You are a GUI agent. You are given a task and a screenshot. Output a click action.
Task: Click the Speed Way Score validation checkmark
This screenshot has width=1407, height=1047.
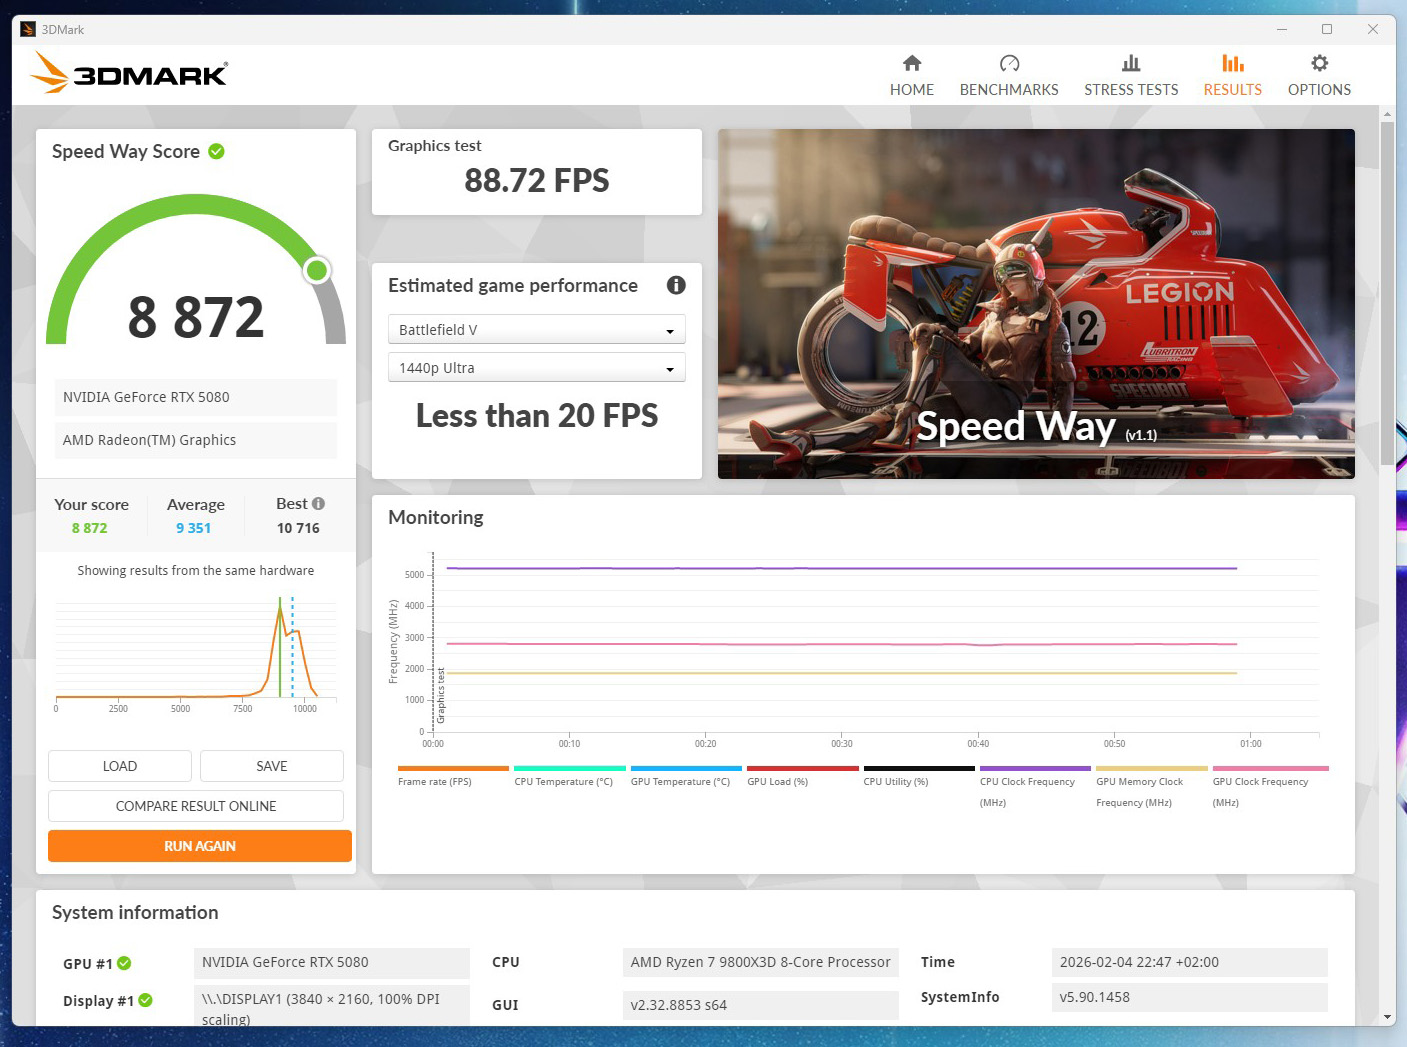pyautogui.click(x=217, y=152)
